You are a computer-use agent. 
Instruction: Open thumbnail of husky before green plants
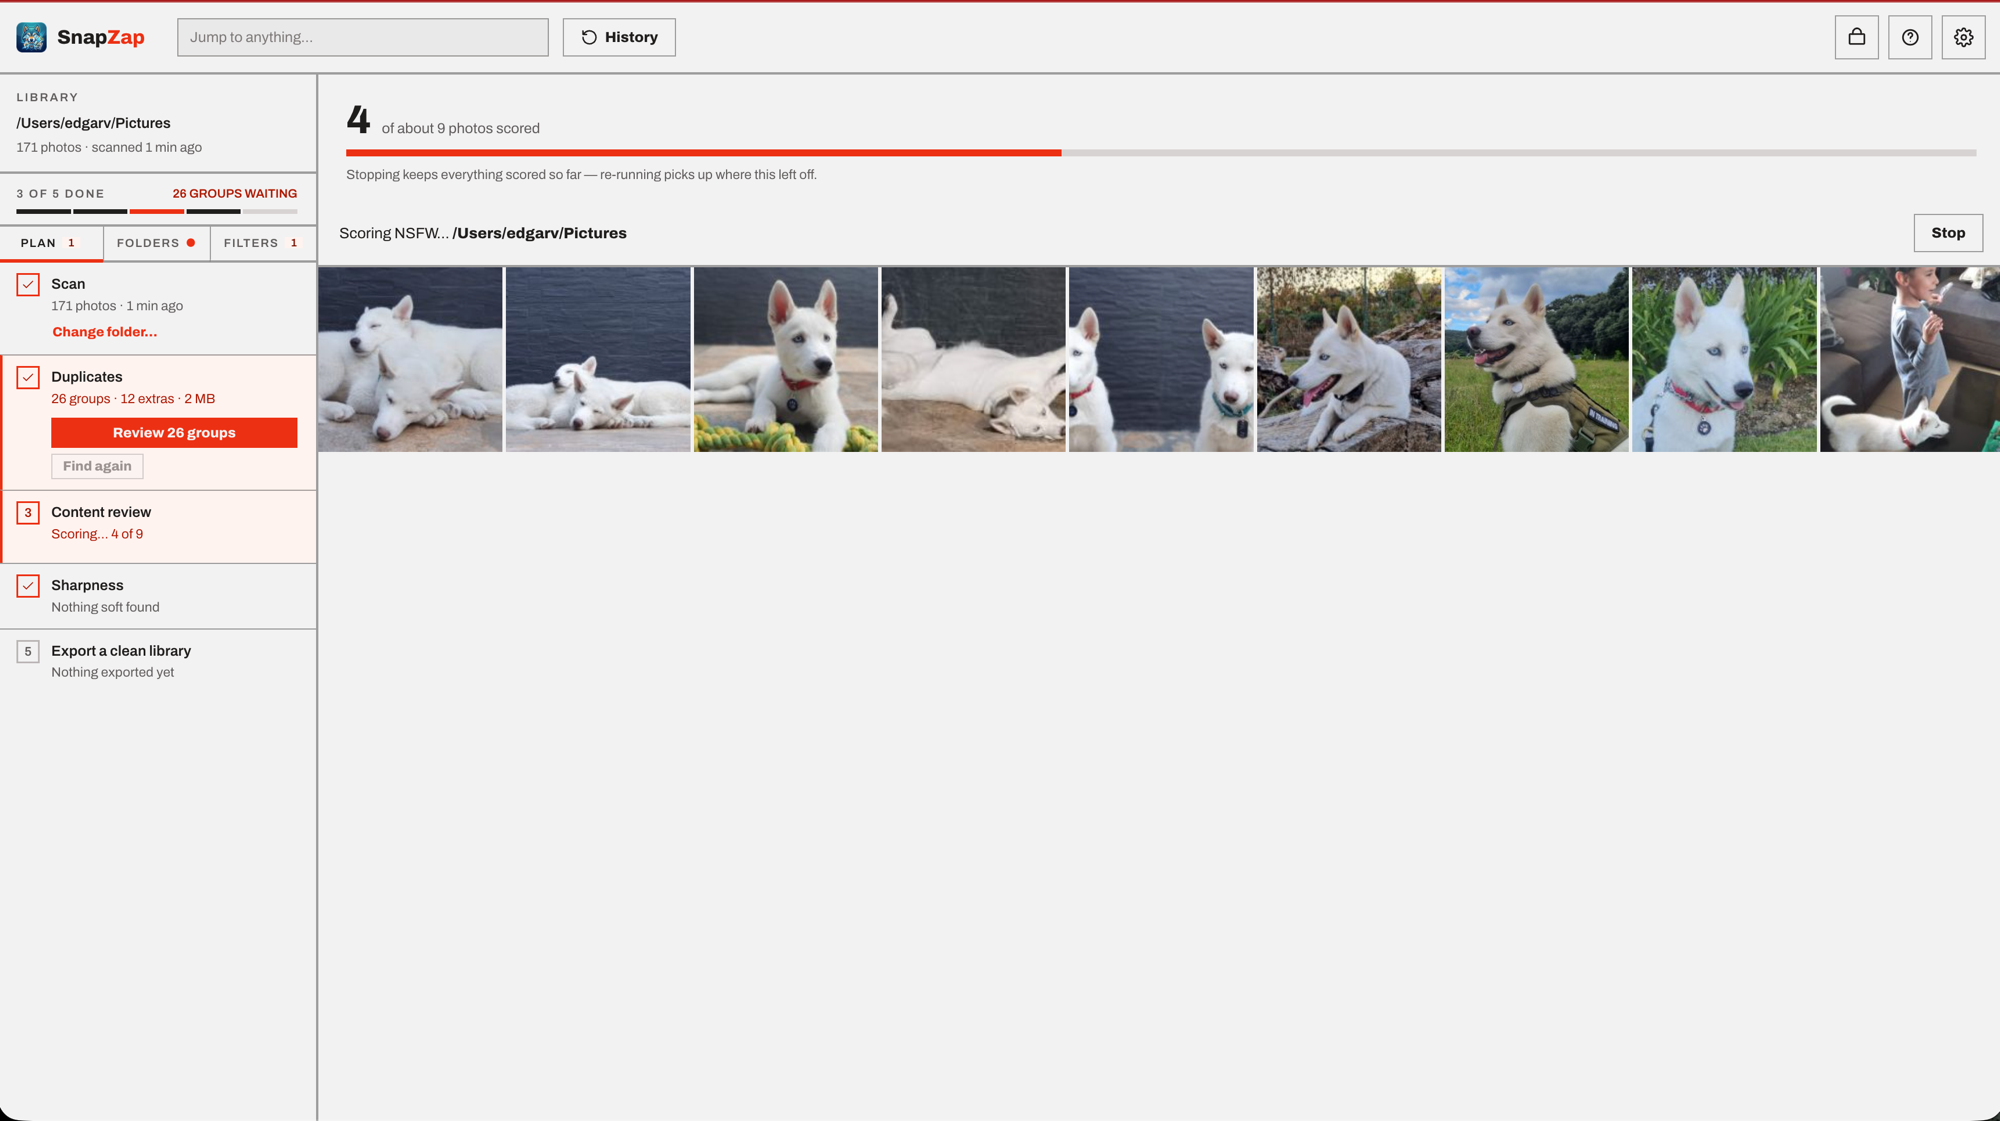[x=1724, y=359]
